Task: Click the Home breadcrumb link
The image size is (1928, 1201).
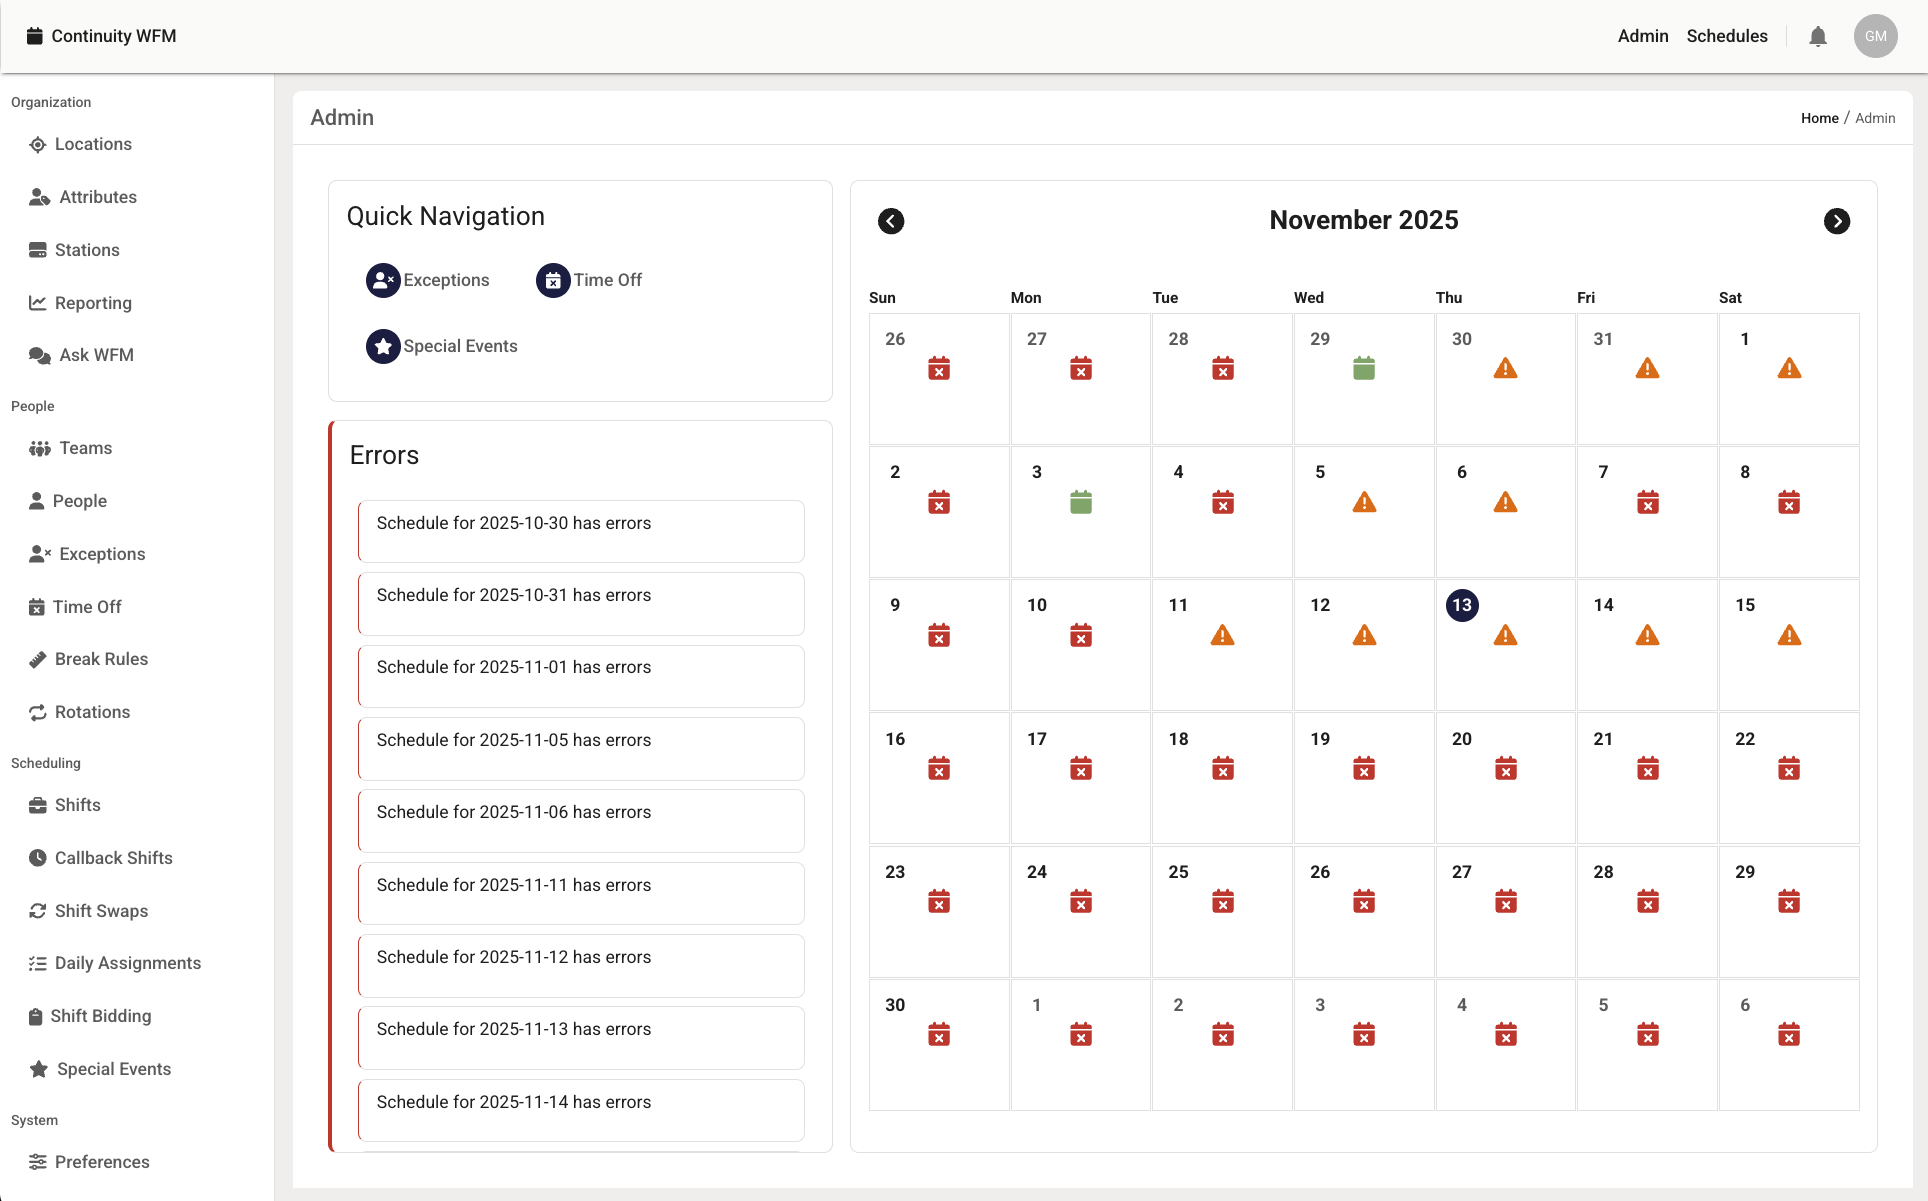Action: (x=1819, y=118)
